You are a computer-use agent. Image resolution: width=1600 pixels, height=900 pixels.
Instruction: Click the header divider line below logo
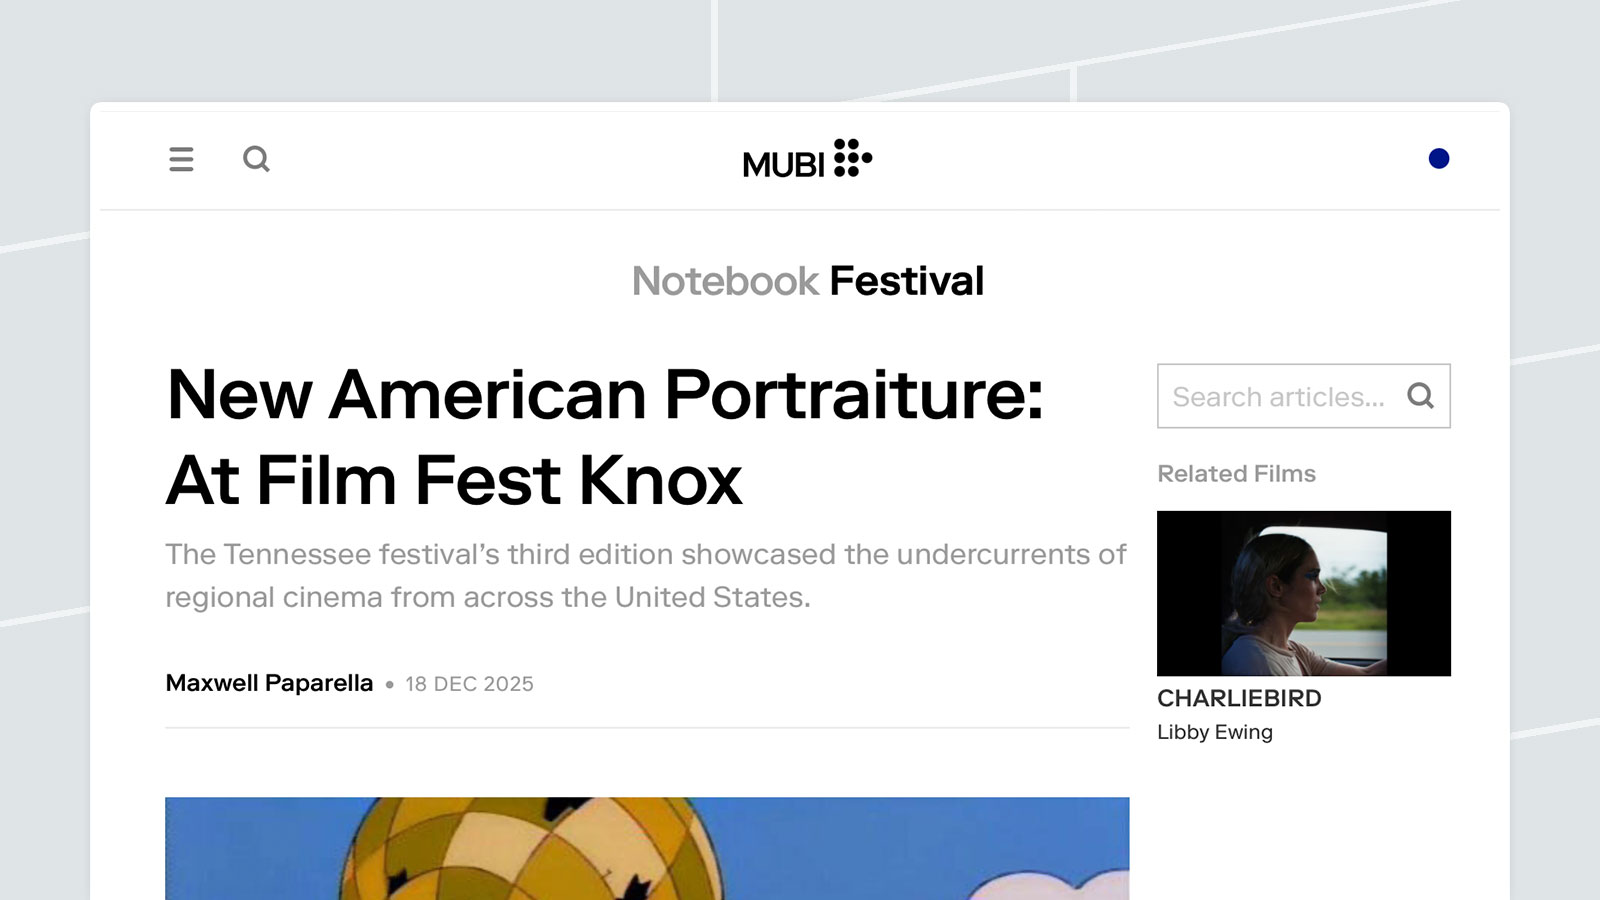click(800, 210)
